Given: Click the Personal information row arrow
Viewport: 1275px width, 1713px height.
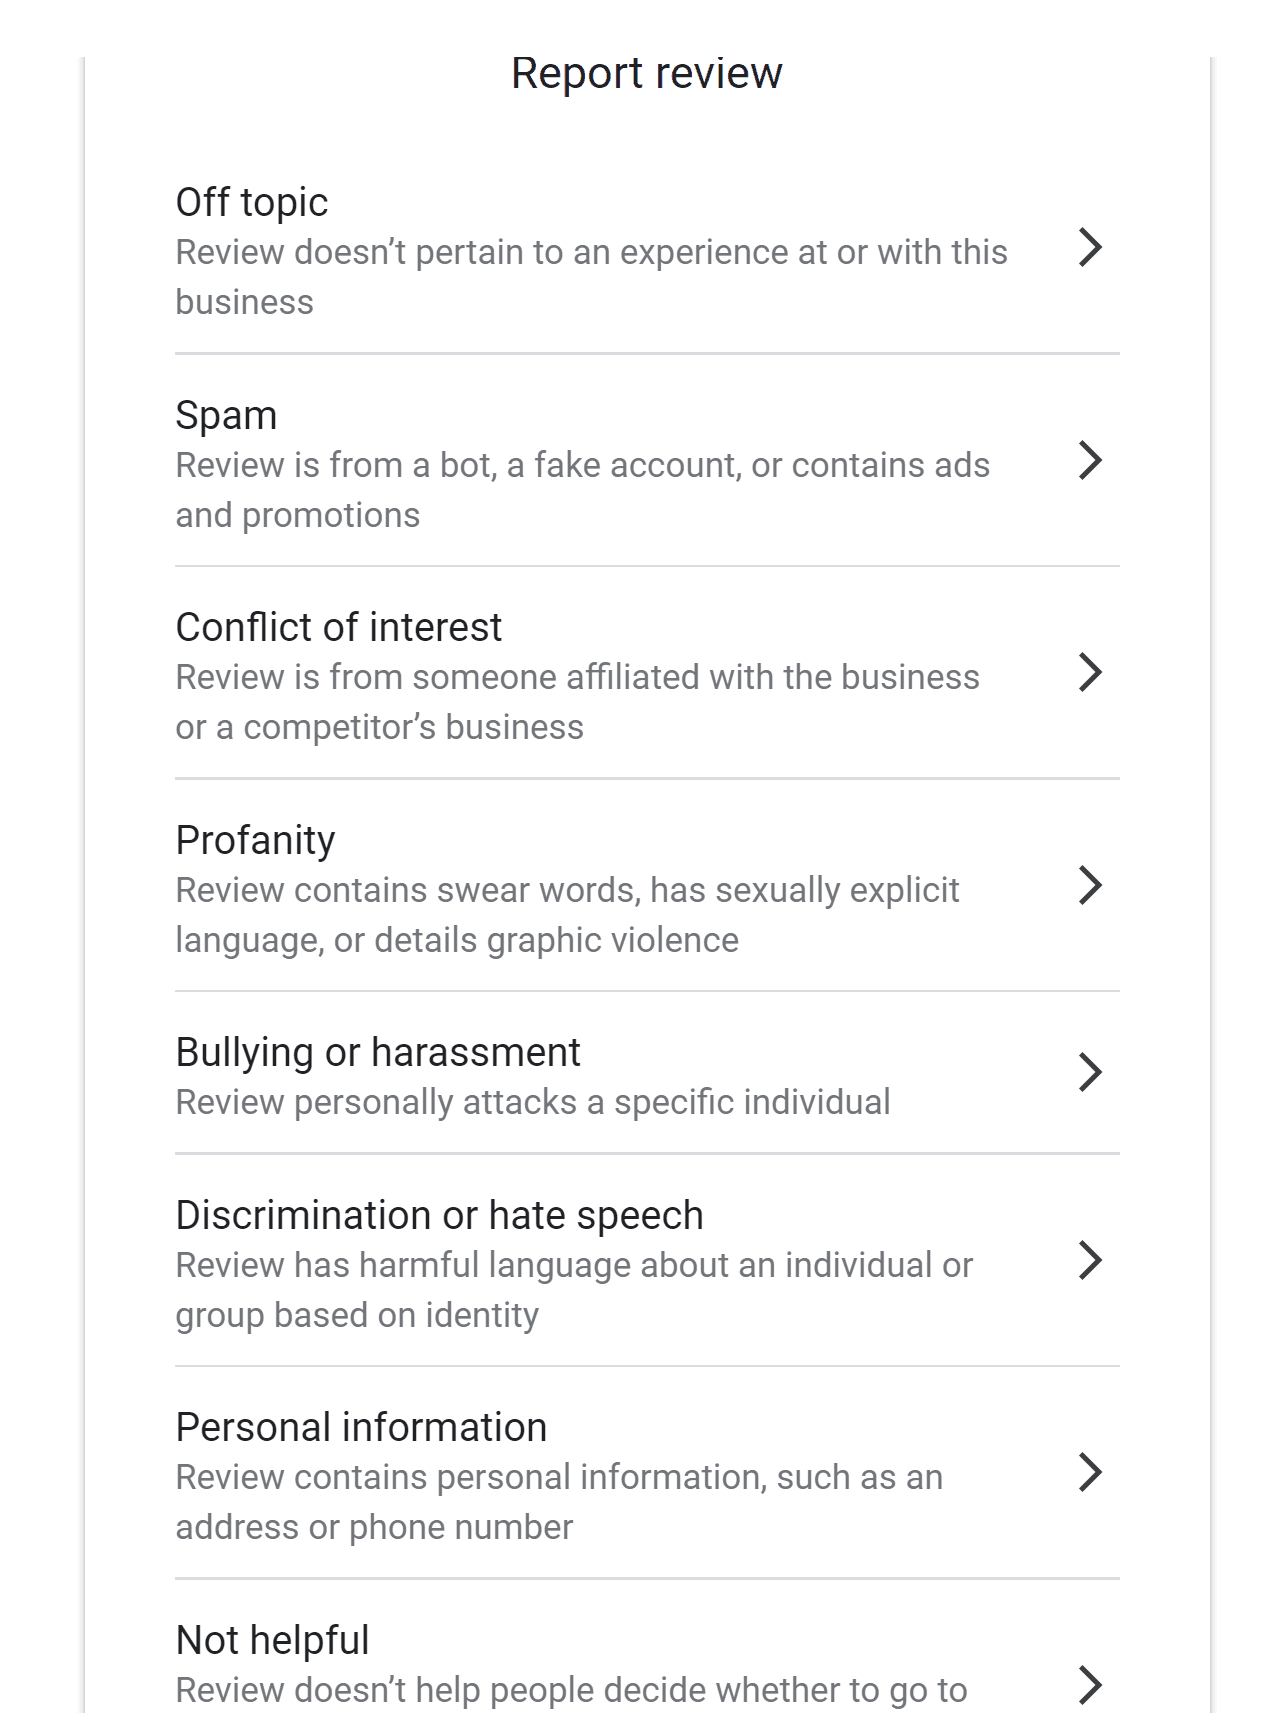Looking at the screenshot, I should click(1090, 1472).
